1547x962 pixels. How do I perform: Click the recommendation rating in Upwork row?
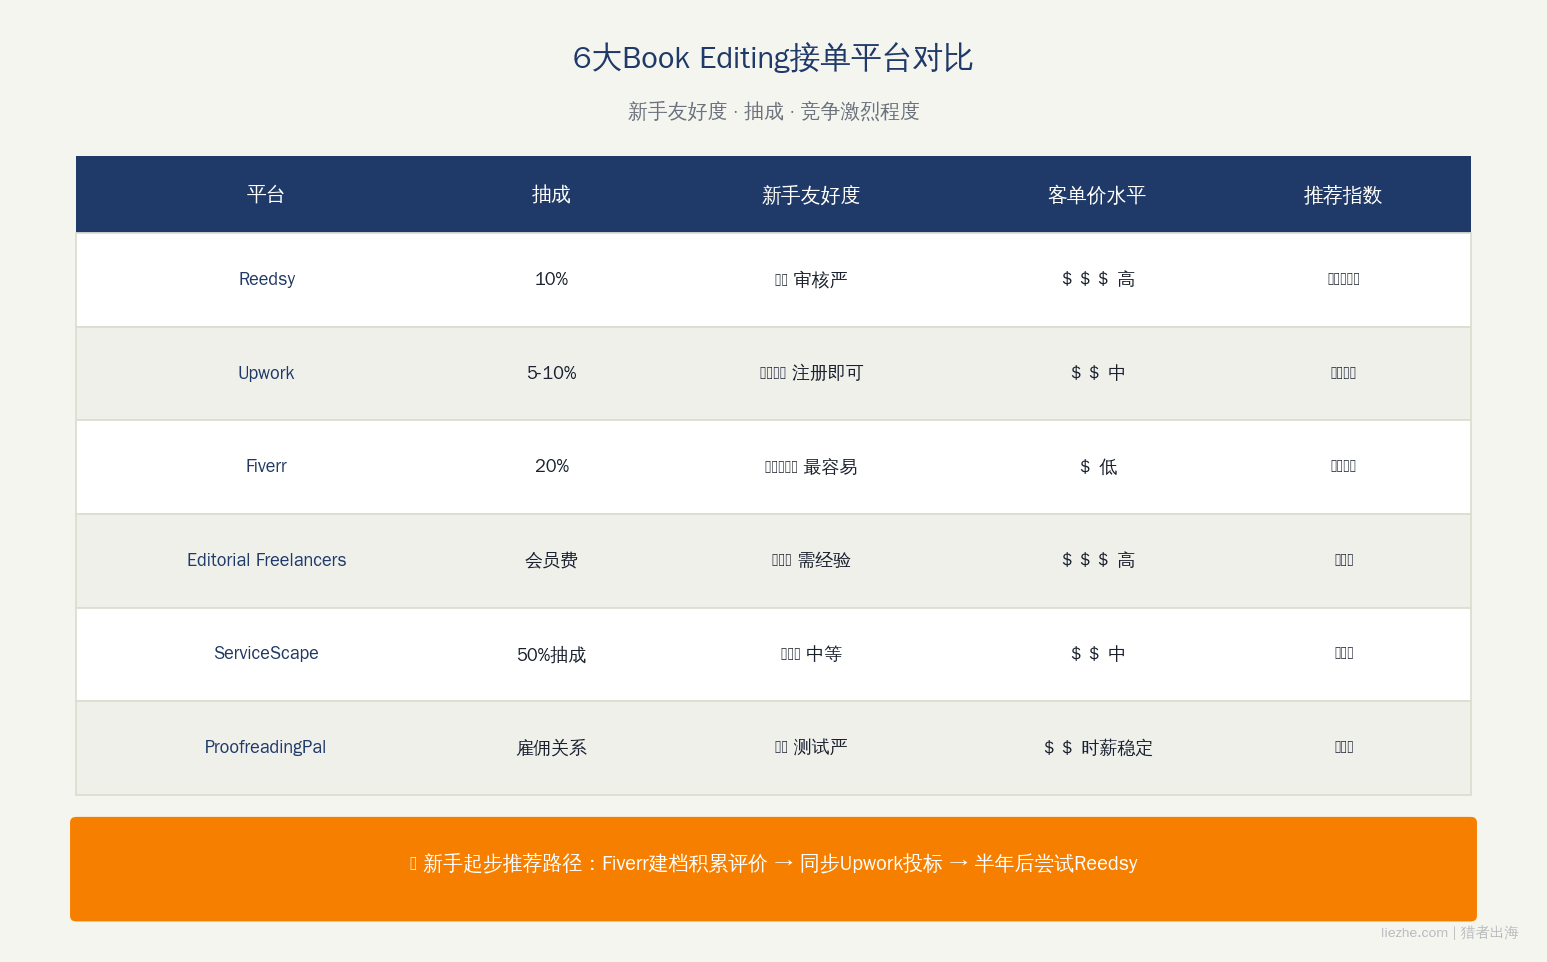coord(1343,373)
